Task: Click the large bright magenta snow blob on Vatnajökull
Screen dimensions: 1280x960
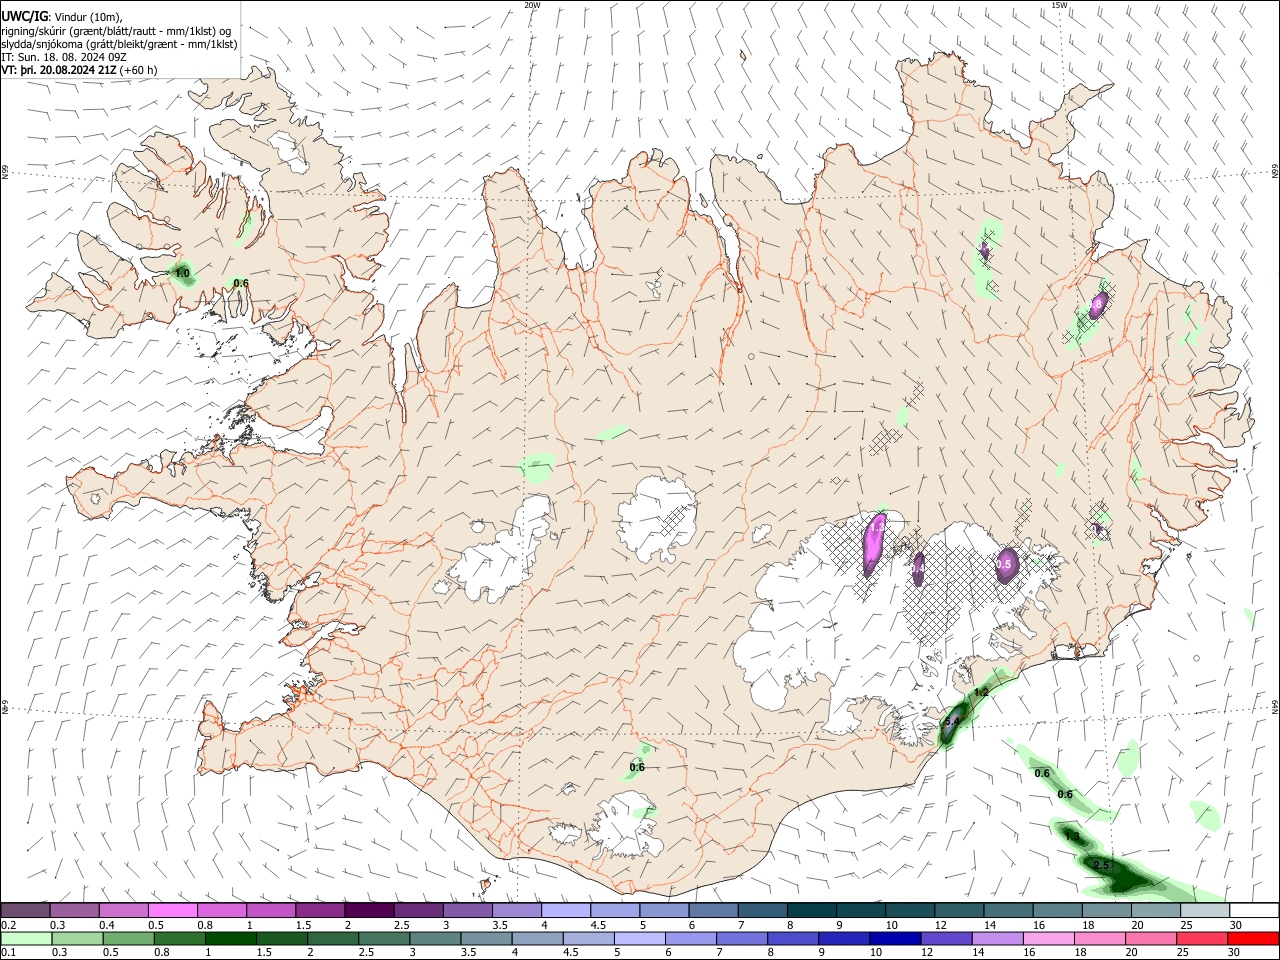Action: (874, 544)
